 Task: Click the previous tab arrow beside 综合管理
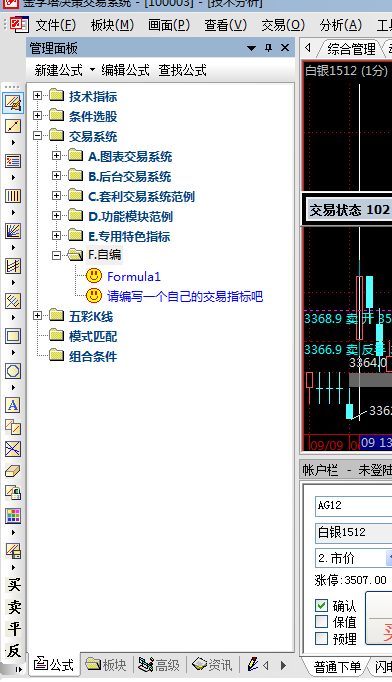coord(308,48)
